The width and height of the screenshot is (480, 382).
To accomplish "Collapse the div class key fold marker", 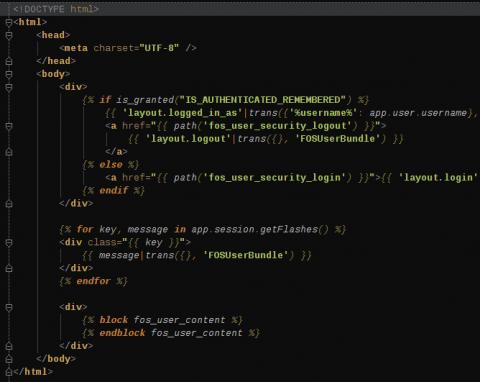I will 9,243.
